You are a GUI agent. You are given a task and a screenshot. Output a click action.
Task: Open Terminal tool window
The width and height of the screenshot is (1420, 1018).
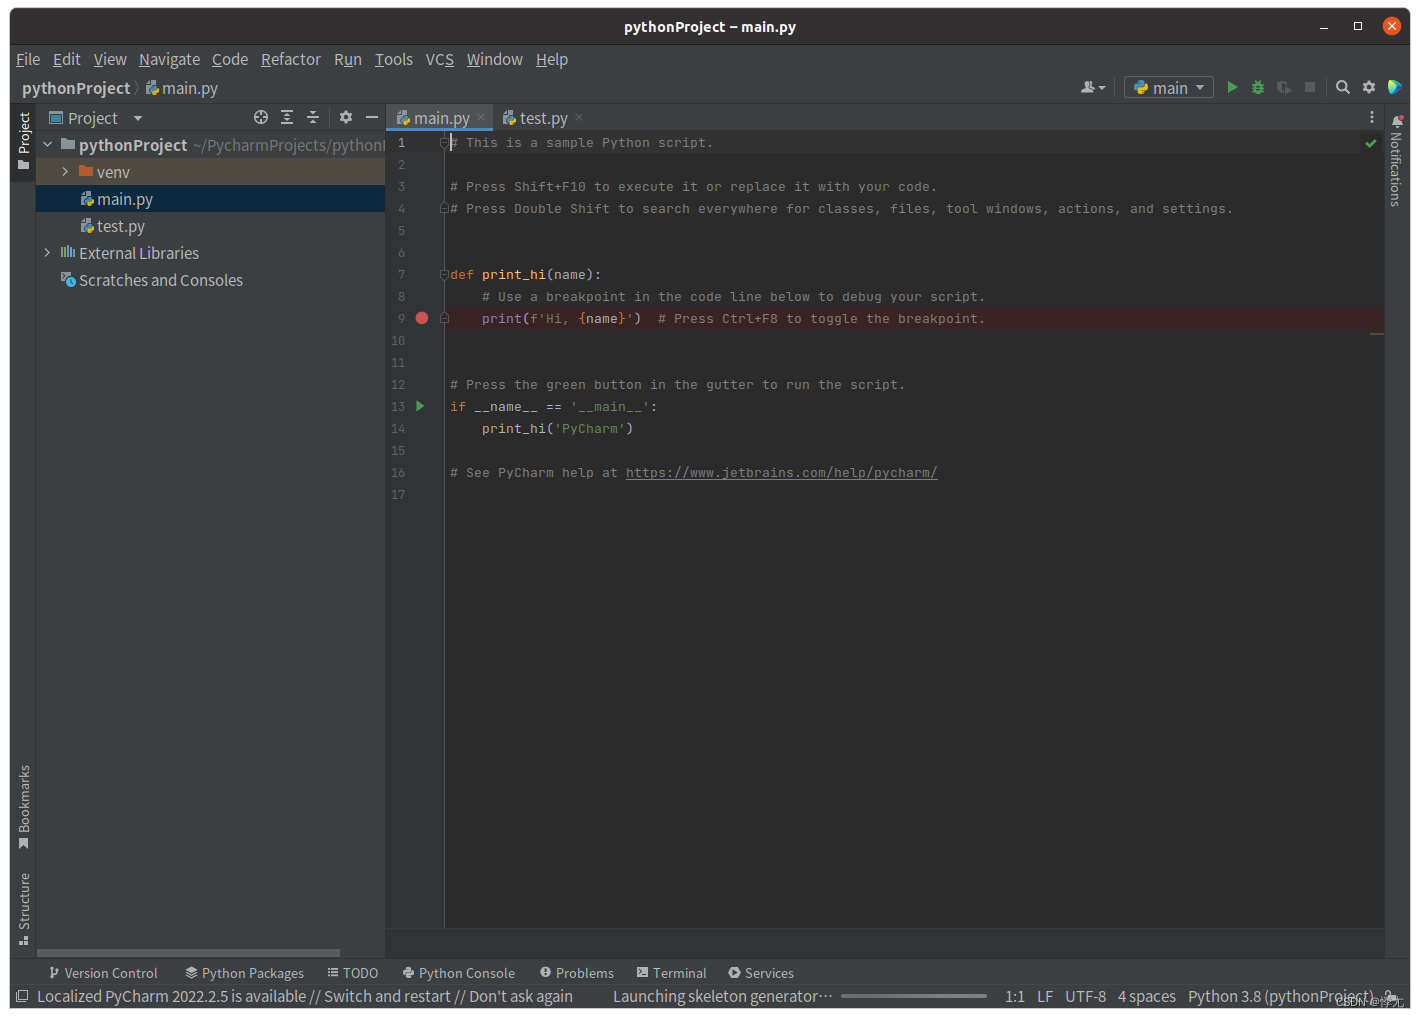point(671,973)
